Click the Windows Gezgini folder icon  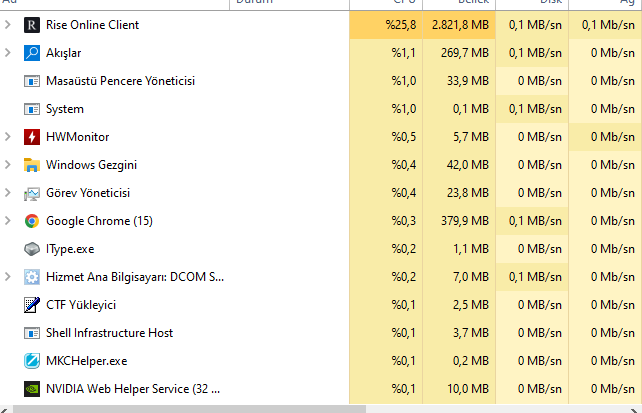coord(32,165)
